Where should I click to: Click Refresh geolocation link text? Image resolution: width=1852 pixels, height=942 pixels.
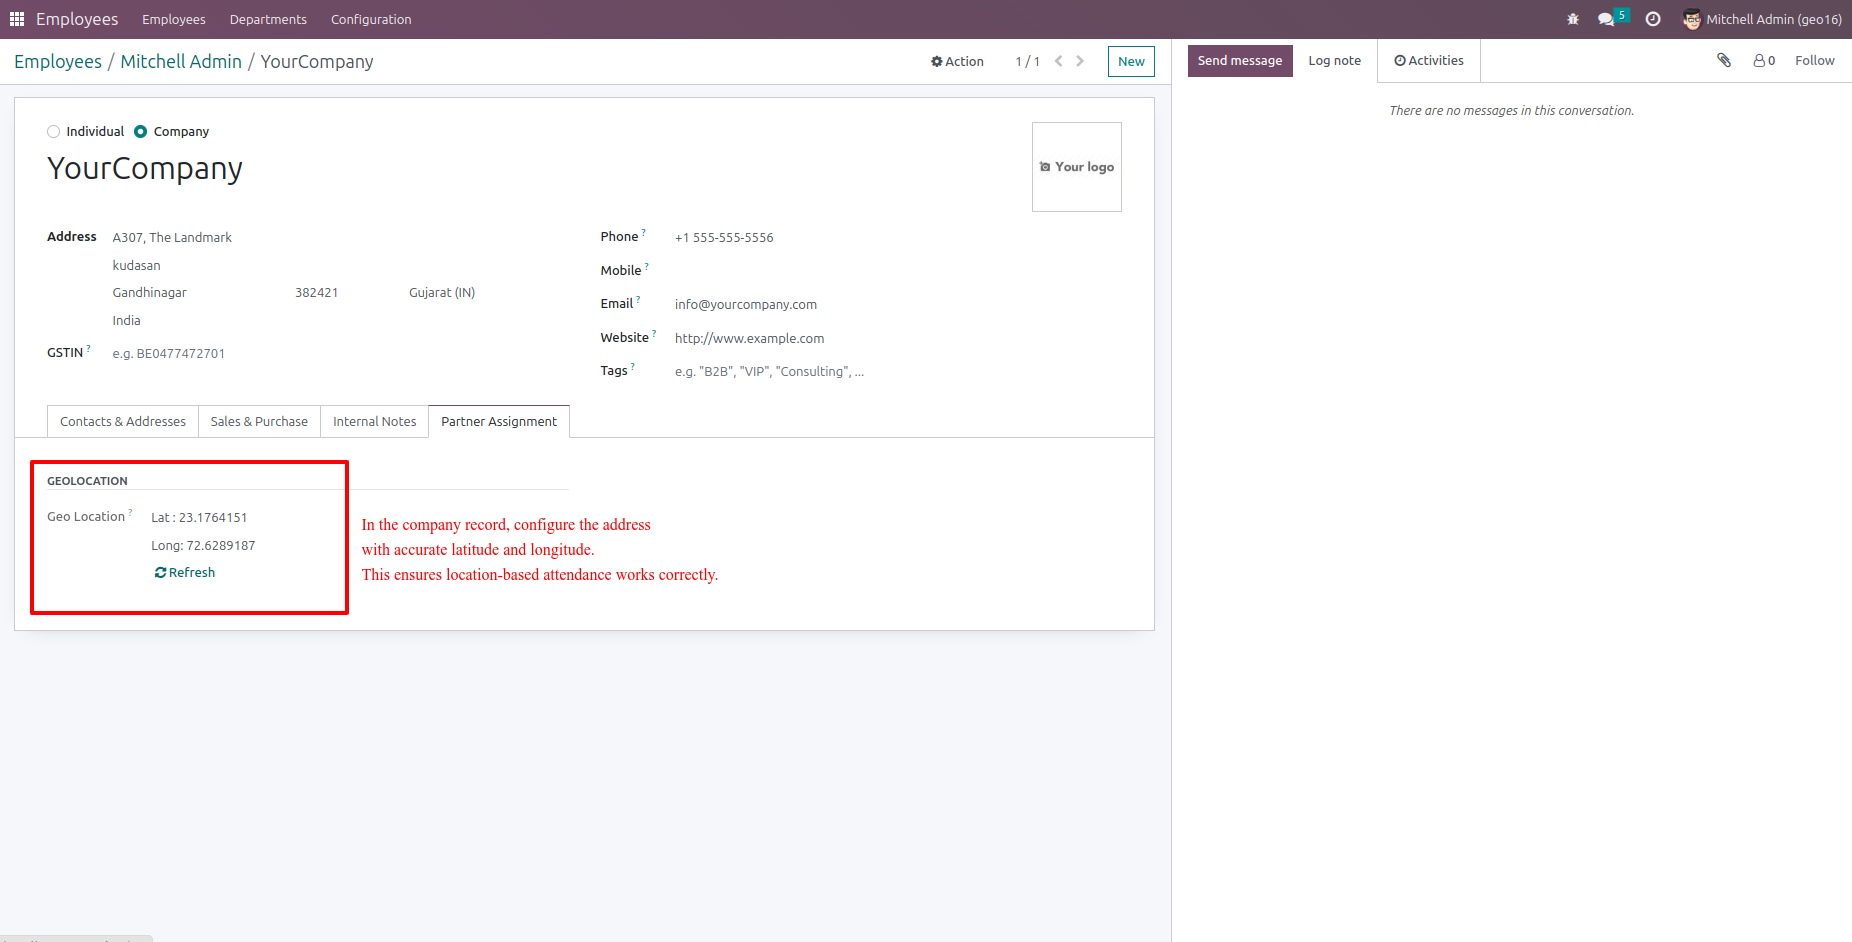tap(192, 573)
